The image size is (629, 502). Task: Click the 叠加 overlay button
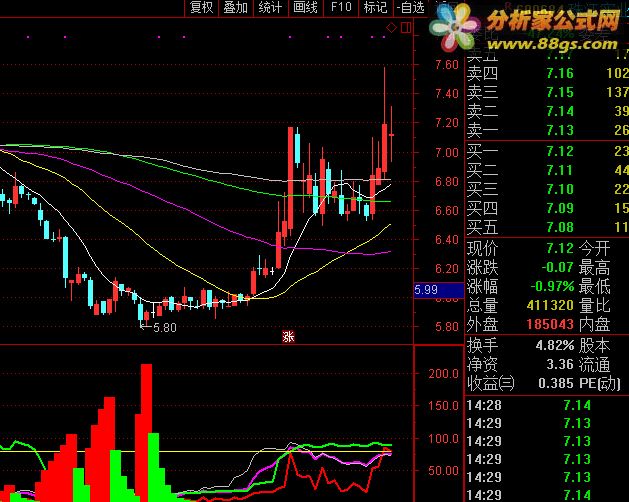235,7
